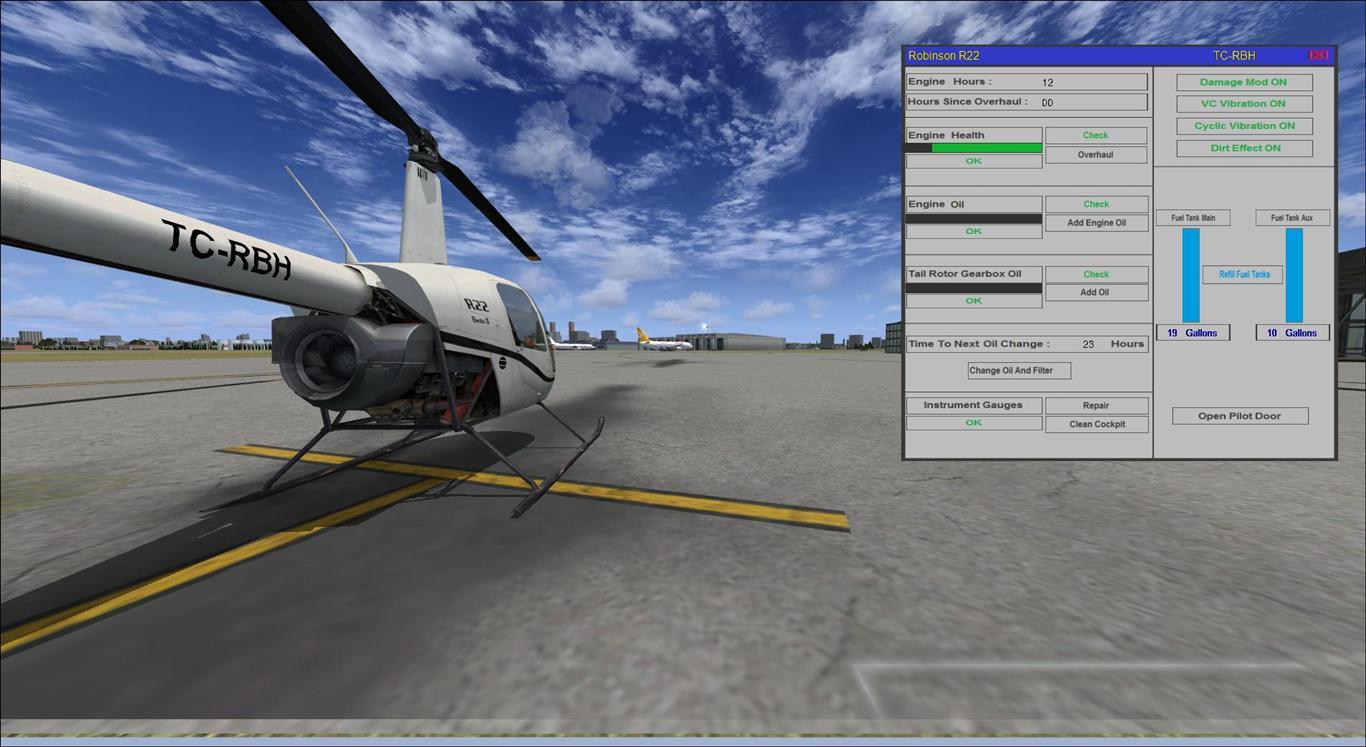Click the Robinson R22 title text

(944, 56)
